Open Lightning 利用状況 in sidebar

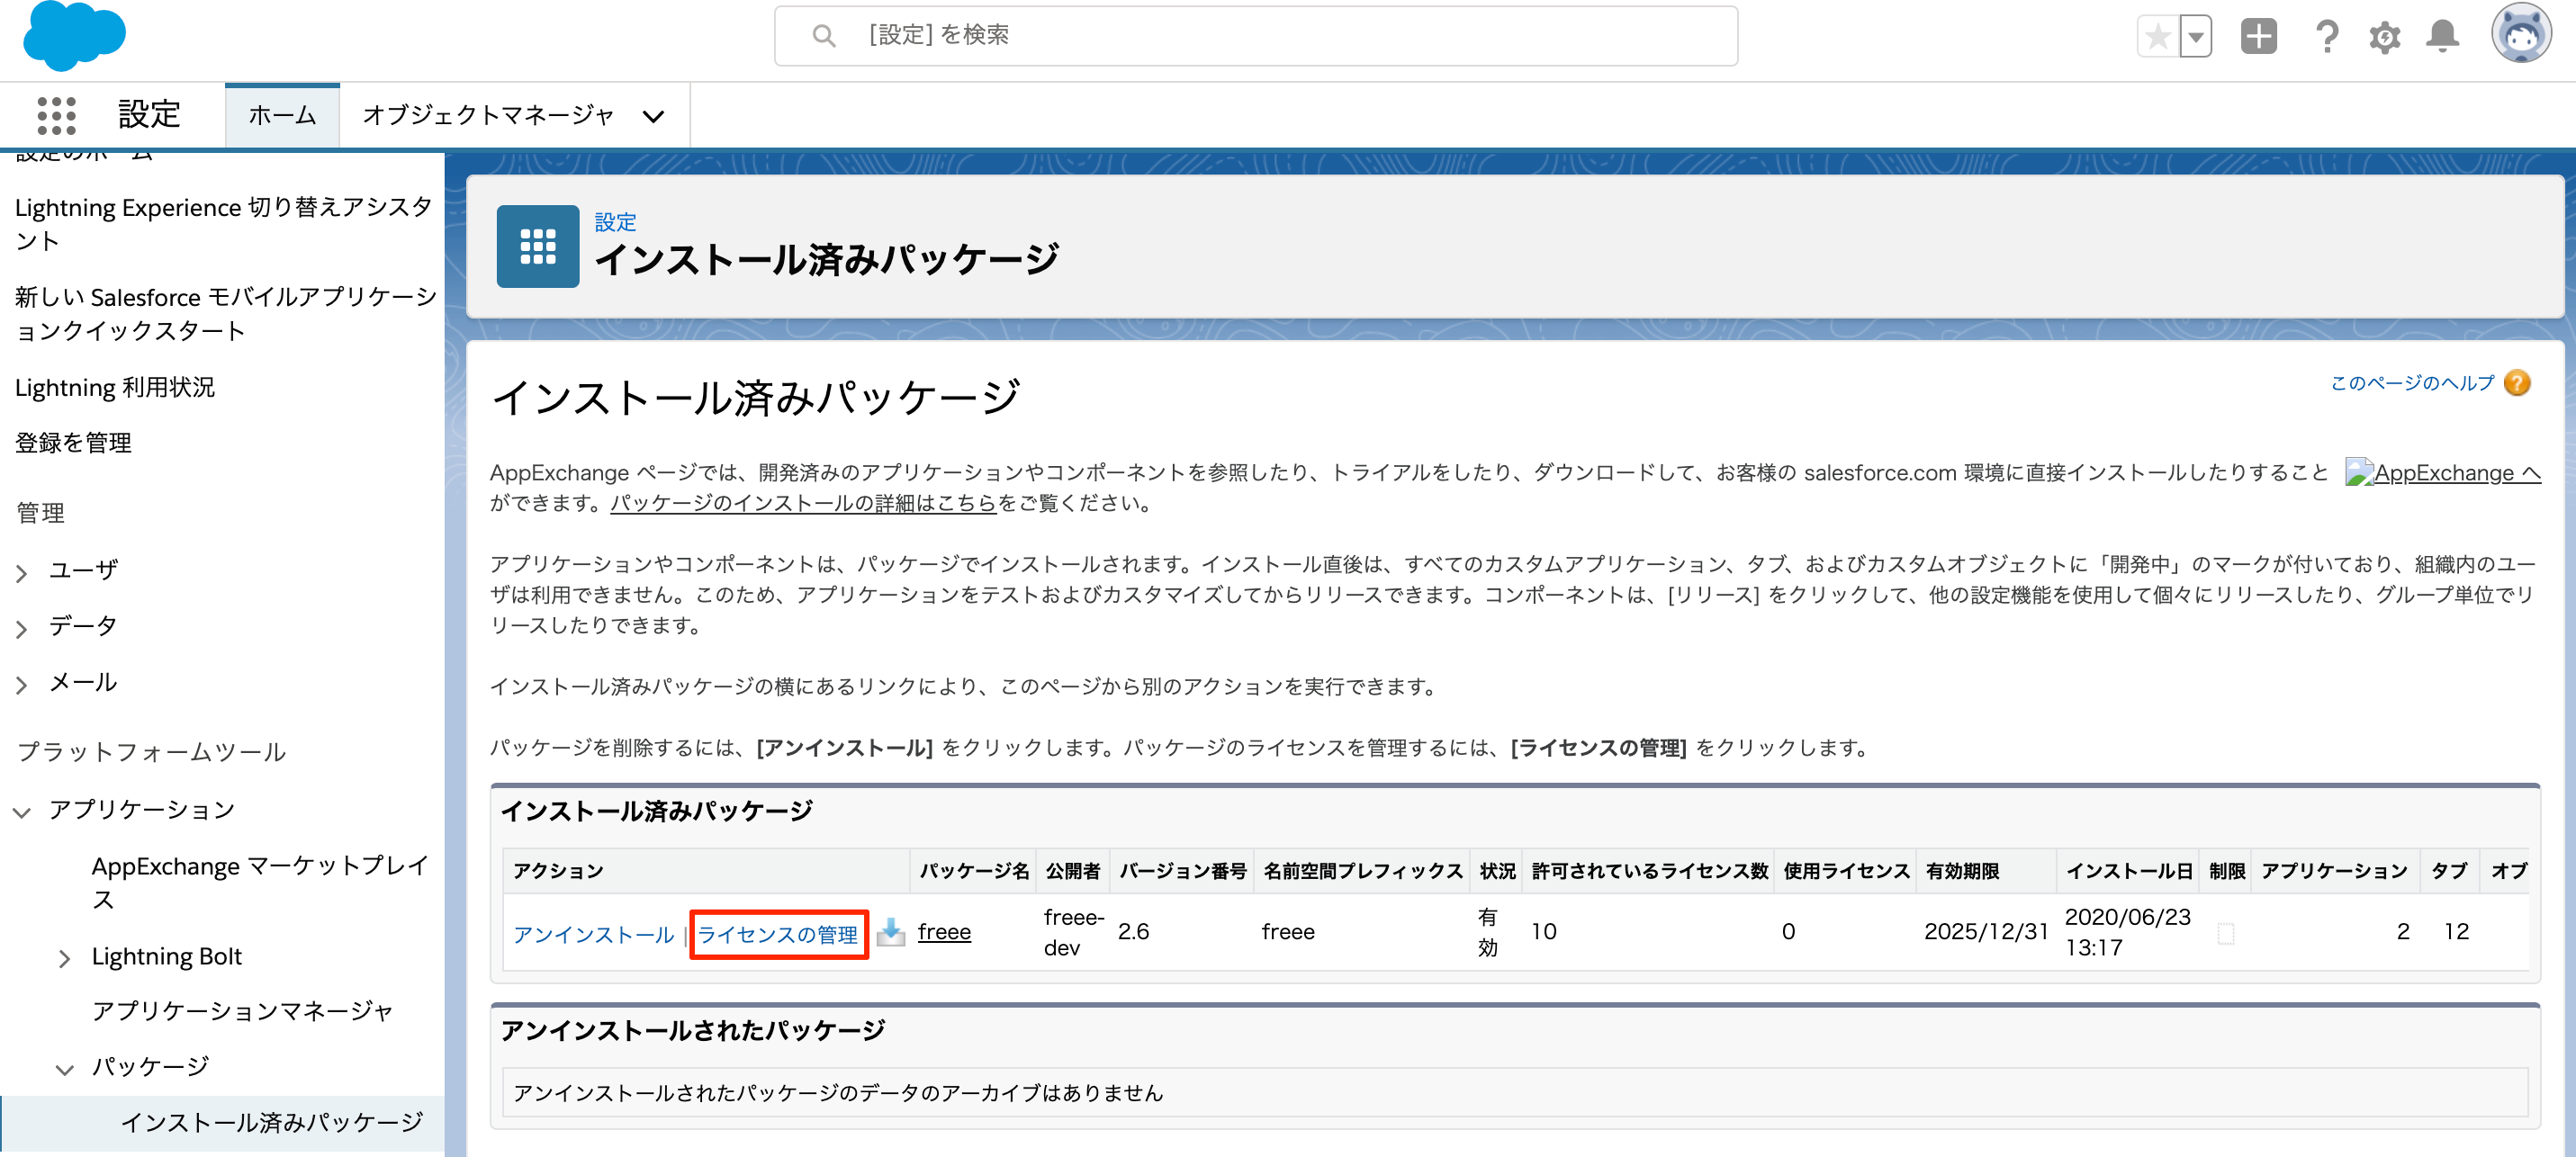114,387
